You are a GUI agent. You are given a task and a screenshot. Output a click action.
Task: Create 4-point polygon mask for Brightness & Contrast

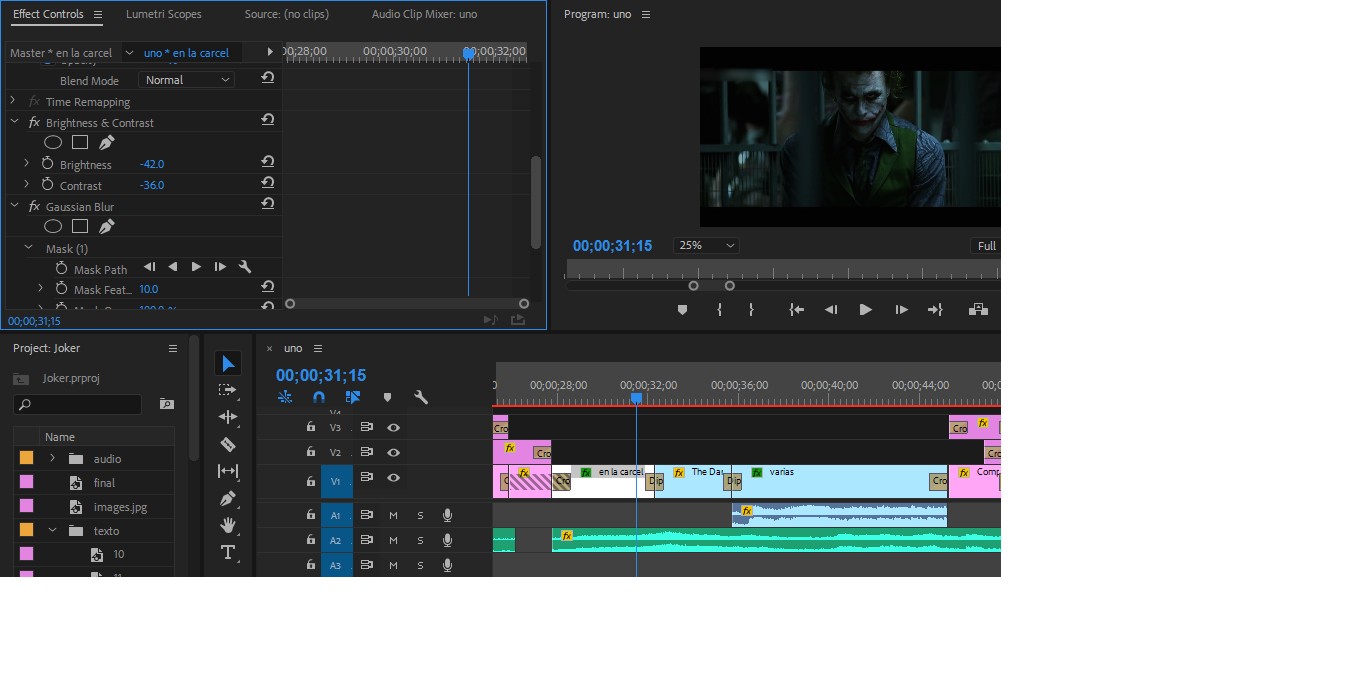pos(80,142)
